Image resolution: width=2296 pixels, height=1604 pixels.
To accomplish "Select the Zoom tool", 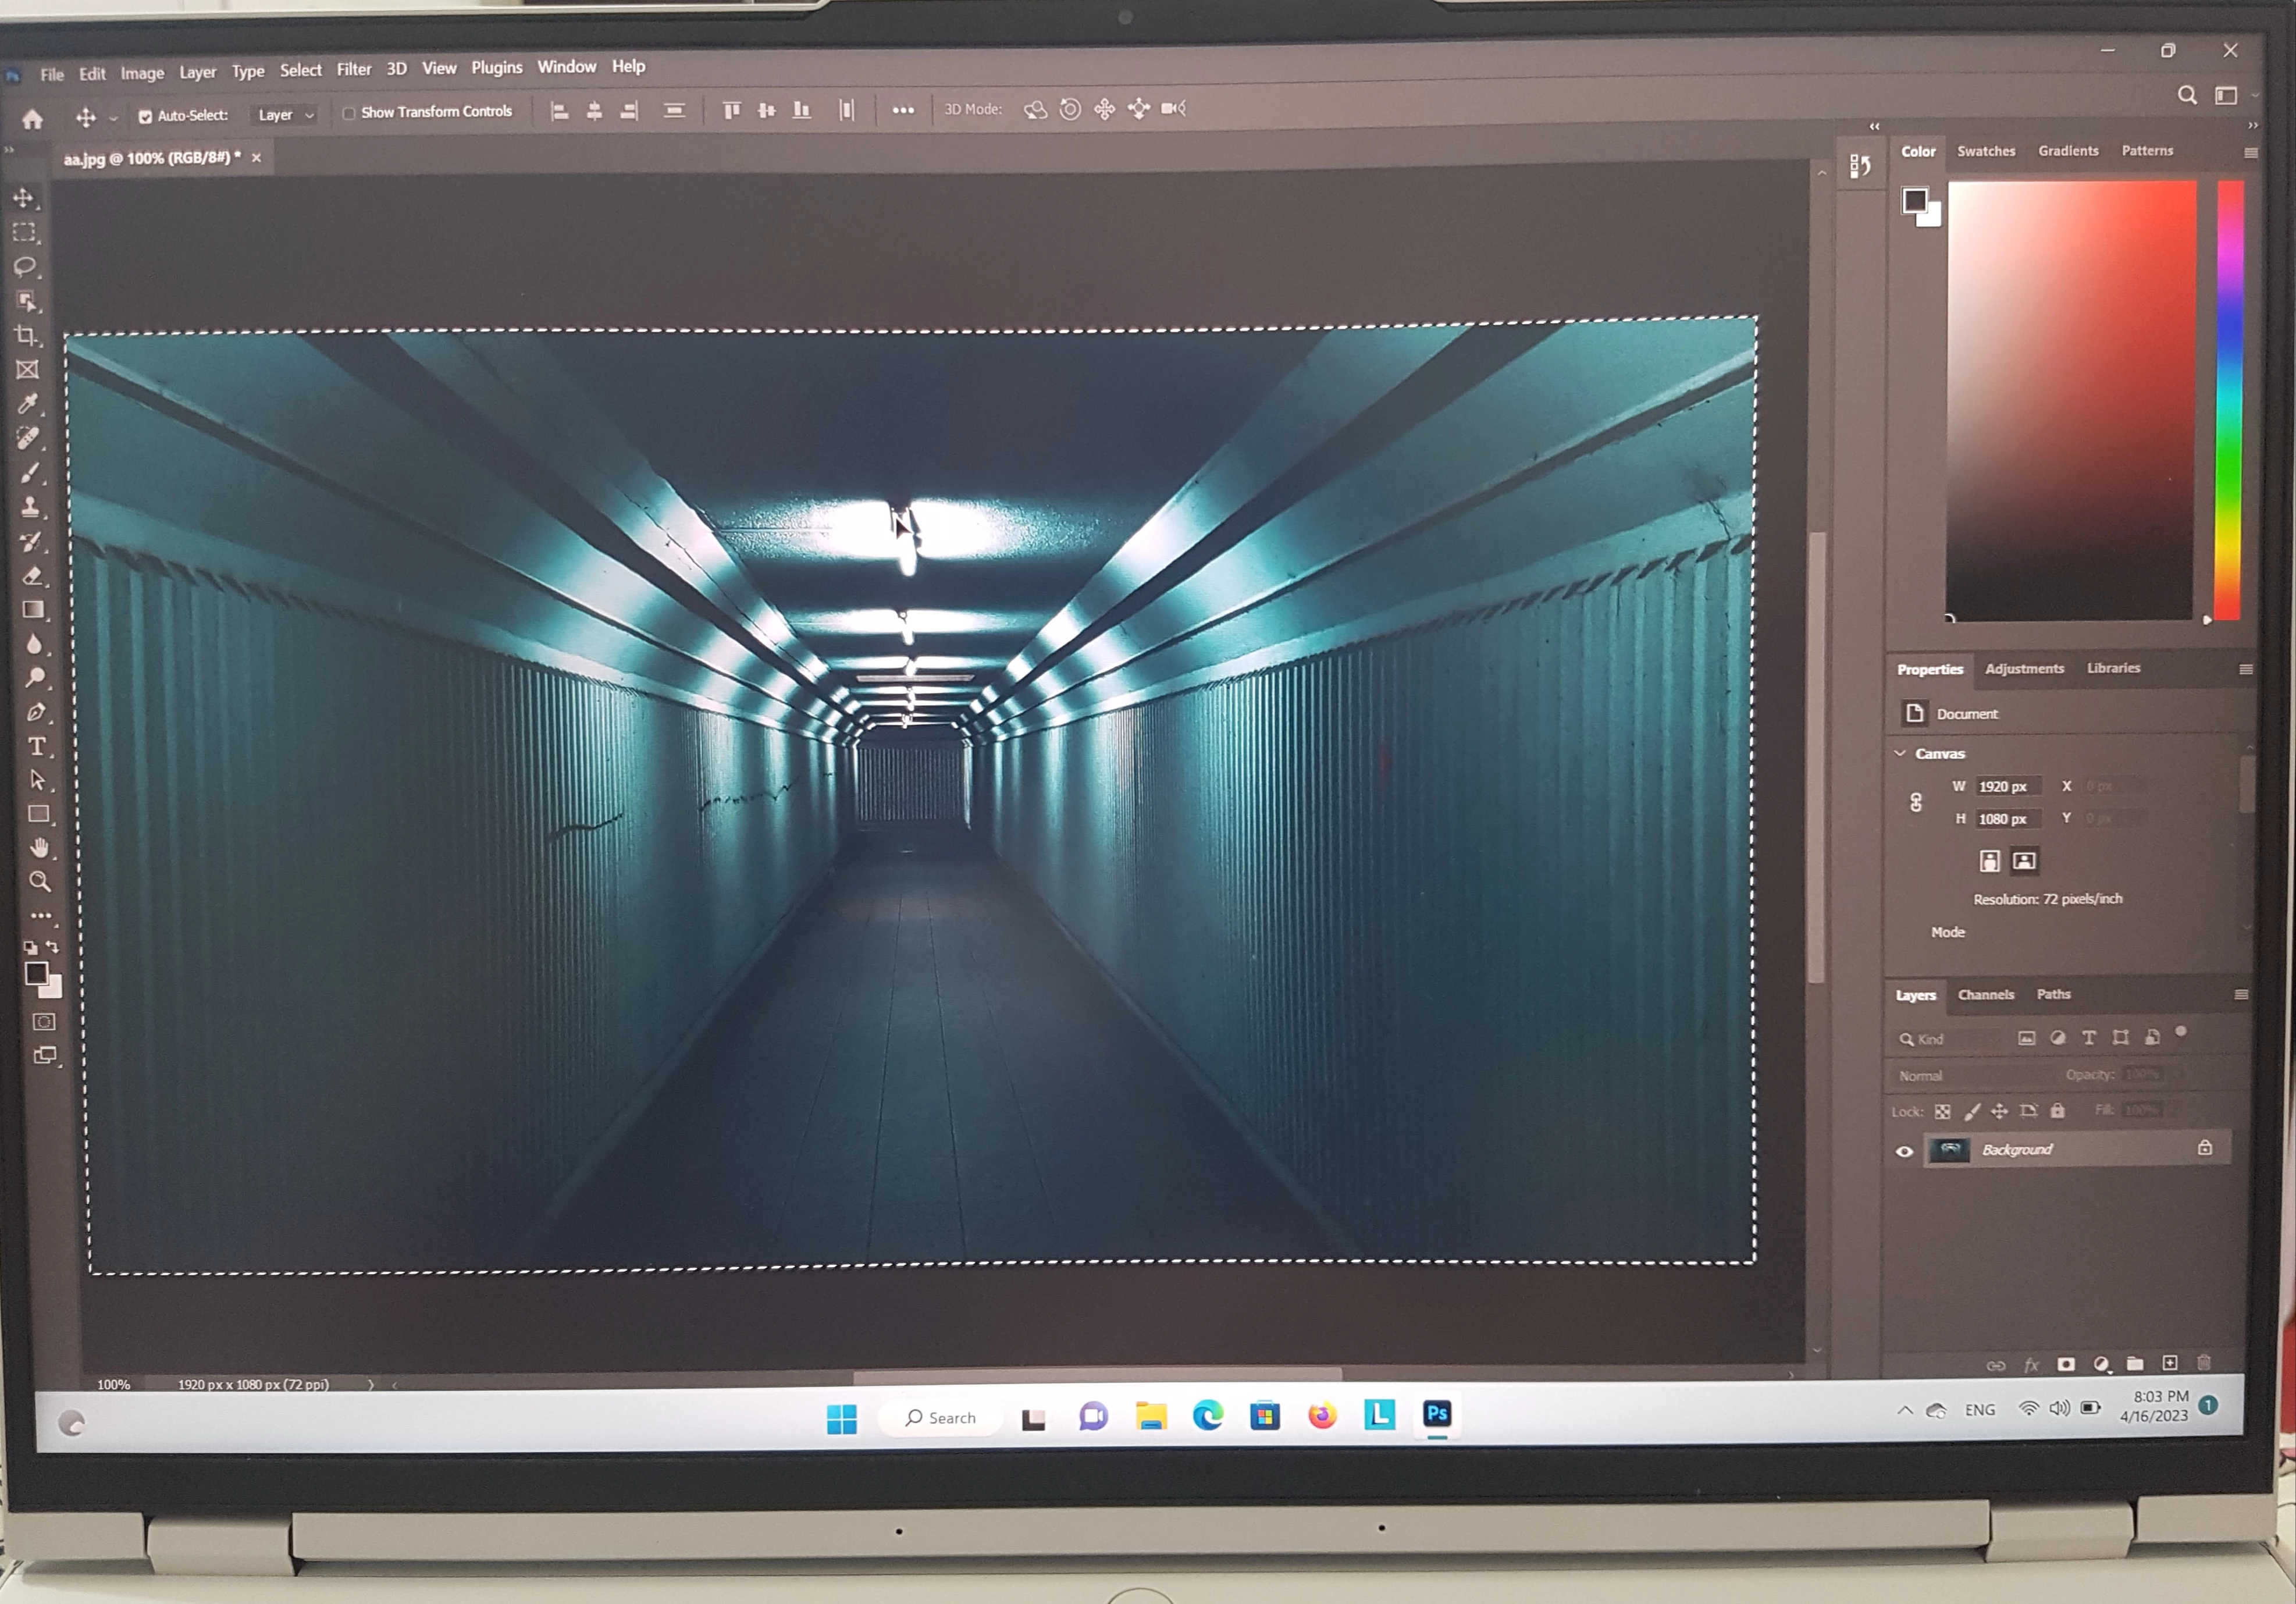I will click(40, 881).
